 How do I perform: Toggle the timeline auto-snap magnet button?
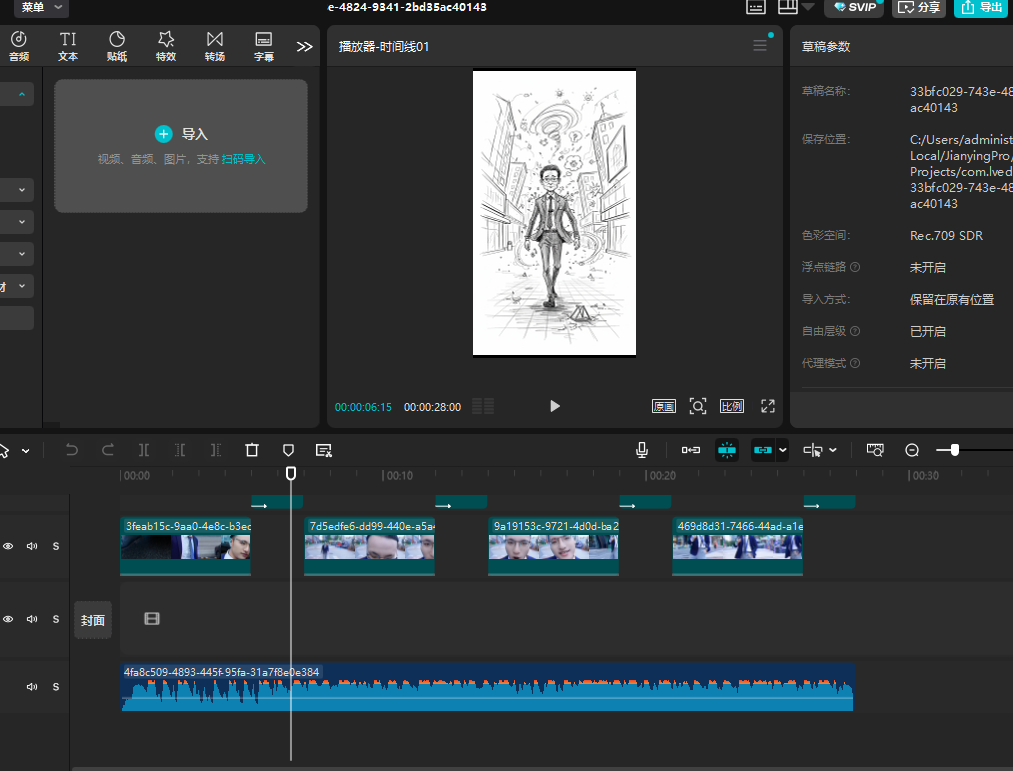tap(727, 450)
